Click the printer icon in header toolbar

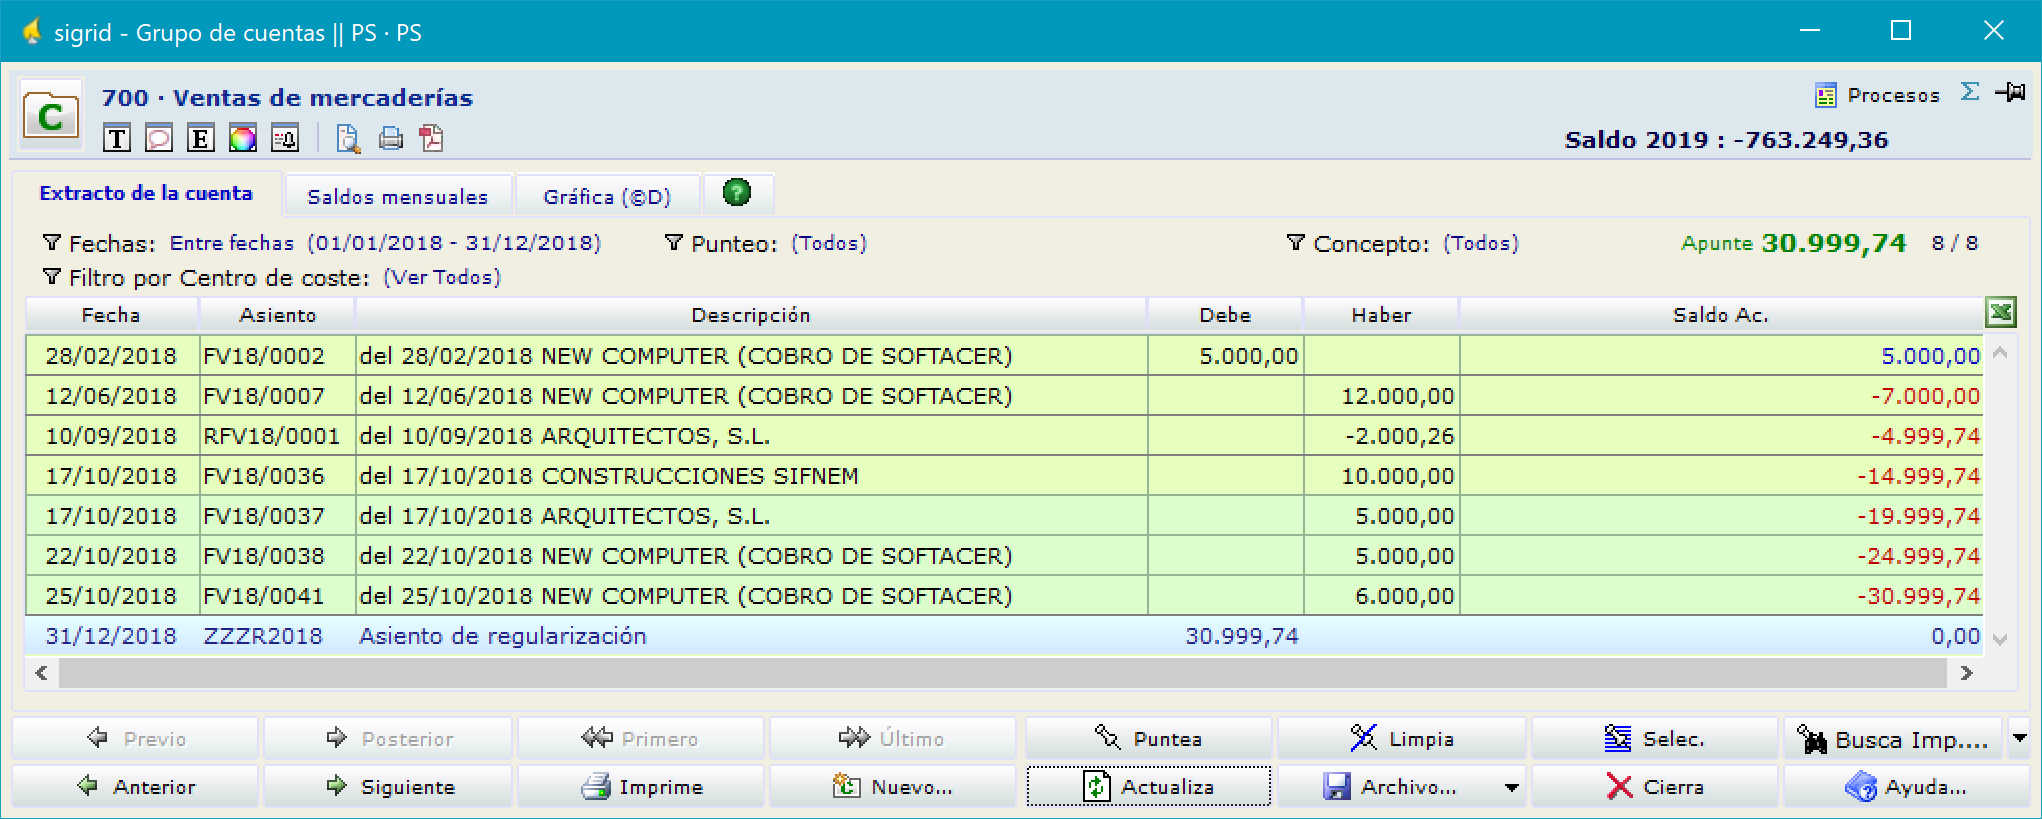click(391, 138)
